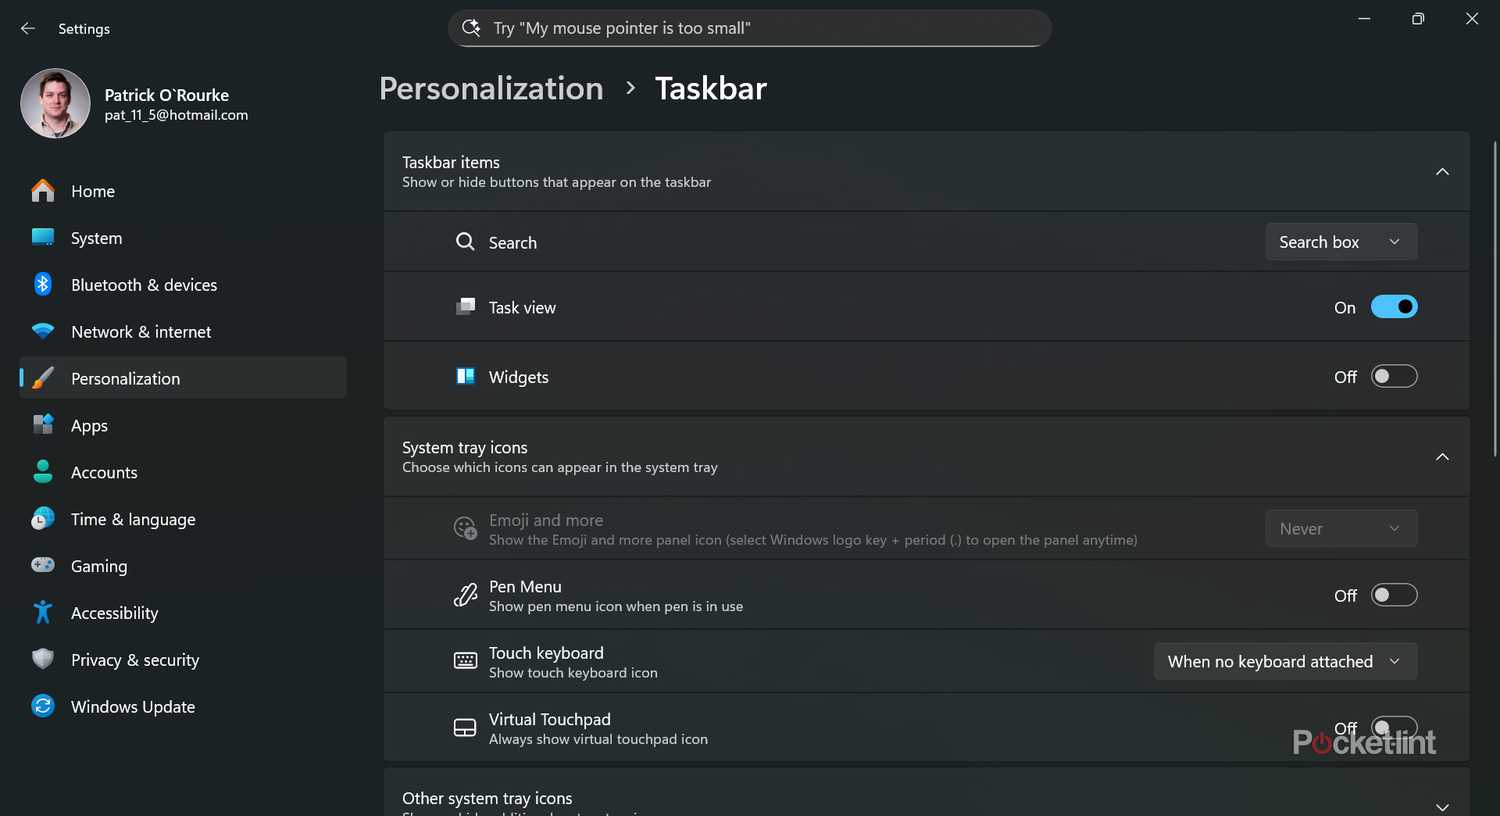Click the back arrow in Settings
This screenshot has height=816, width=1500.
pyautogui.click(x=27, y=28)
